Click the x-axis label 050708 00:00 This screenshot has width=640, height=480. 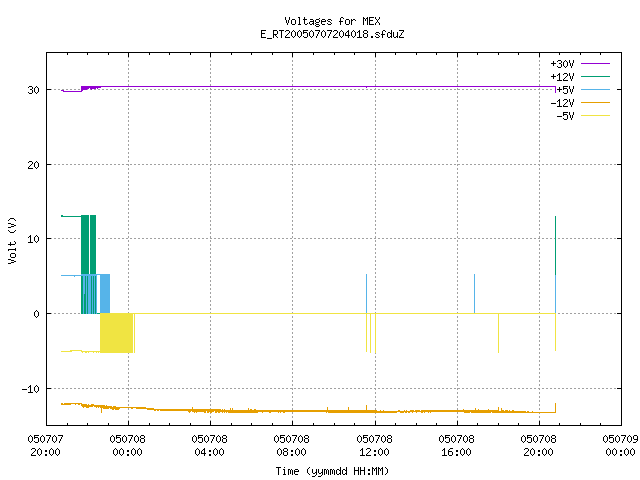(127, 445)
